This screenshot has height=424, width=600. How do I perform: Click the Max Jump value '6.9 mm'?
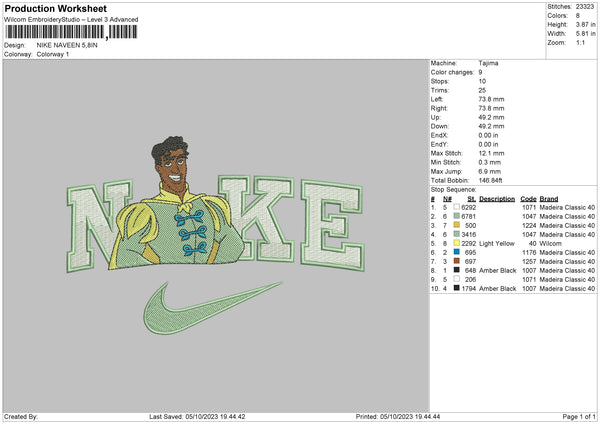point(490,171)
